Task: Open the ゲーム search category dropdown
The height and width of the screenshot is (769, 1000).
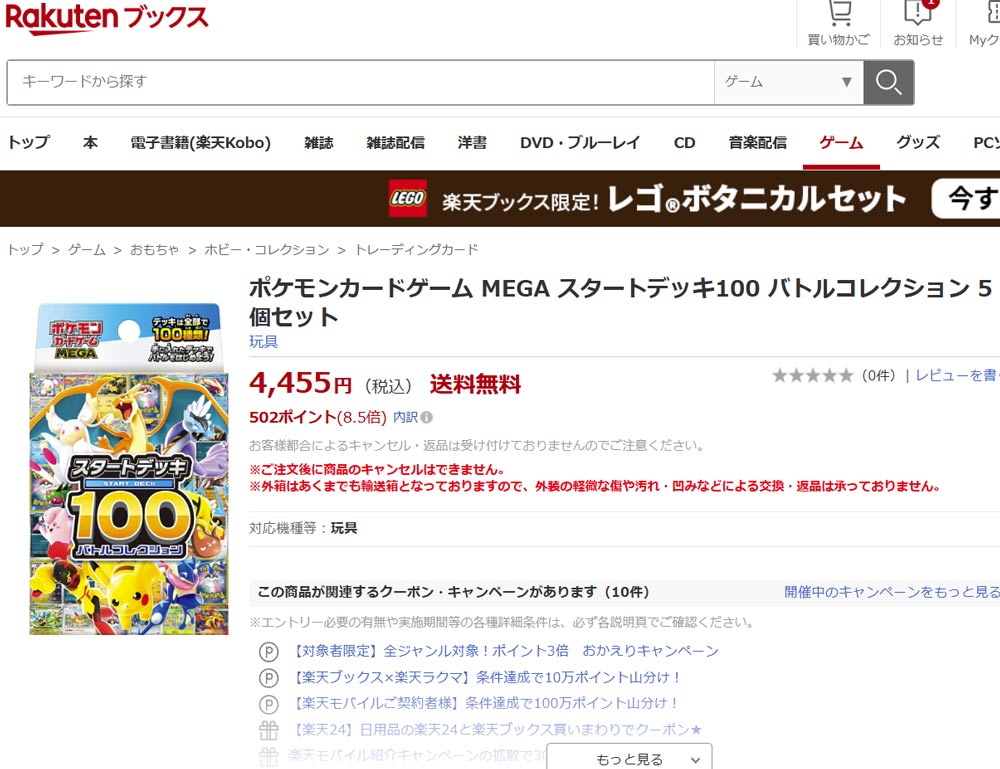Action: [786, 82]
